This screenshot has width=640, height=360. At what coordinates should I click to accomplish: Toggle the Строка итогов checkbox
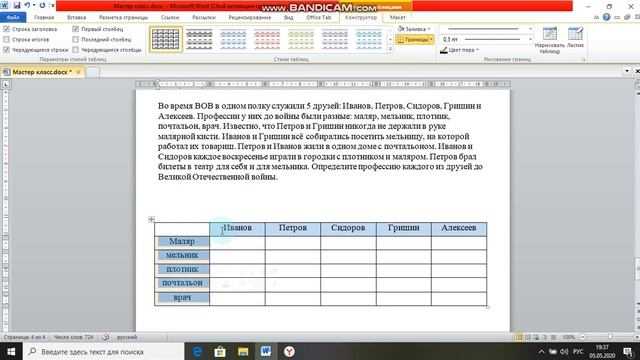(6, 39)
